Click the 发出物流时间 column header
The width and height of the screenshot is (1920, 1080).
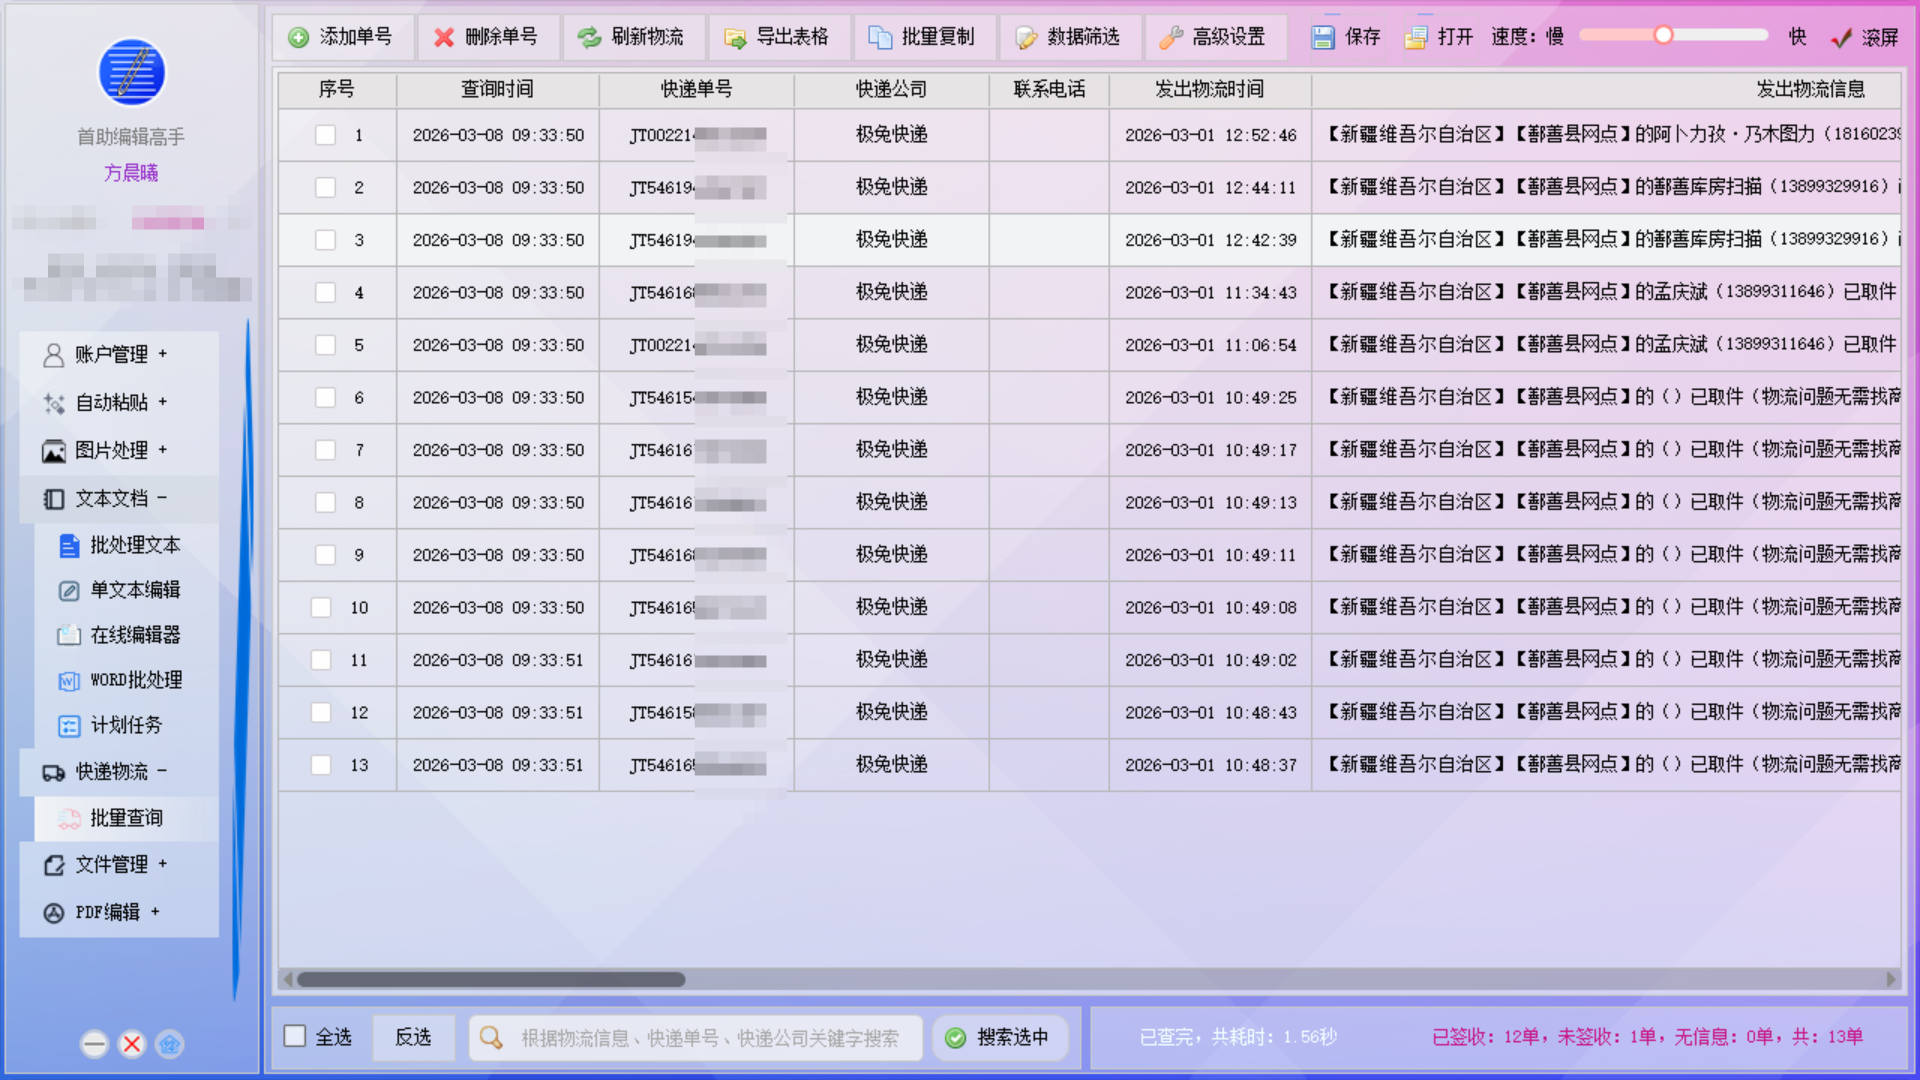1210,89
